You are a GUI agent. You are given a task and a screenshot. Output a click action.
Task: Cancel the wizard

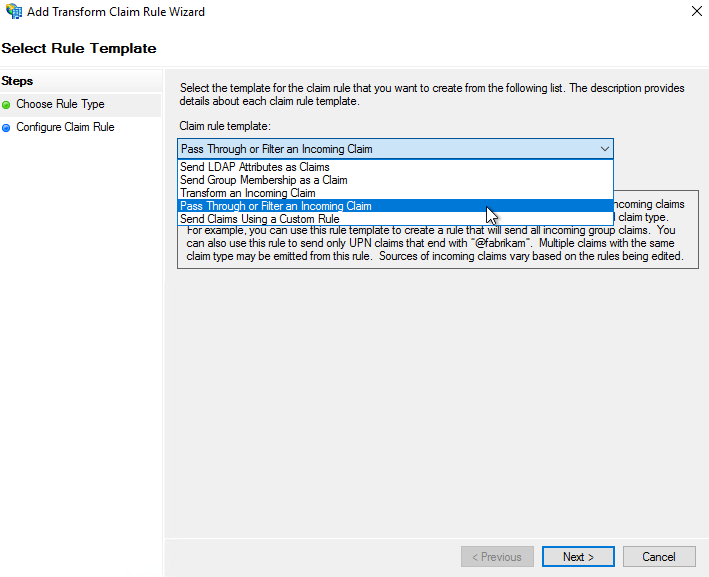tap(659, 557)
